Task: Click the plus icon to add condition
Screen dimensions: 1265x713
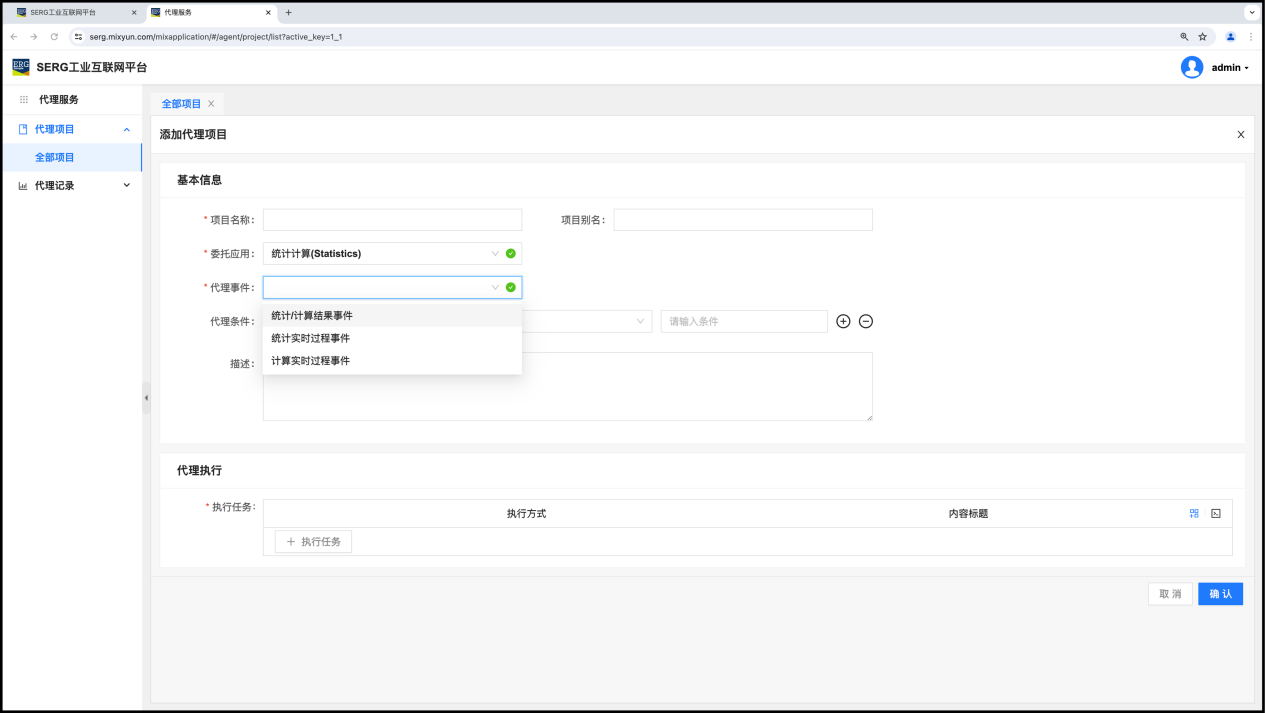Action: 843,321
